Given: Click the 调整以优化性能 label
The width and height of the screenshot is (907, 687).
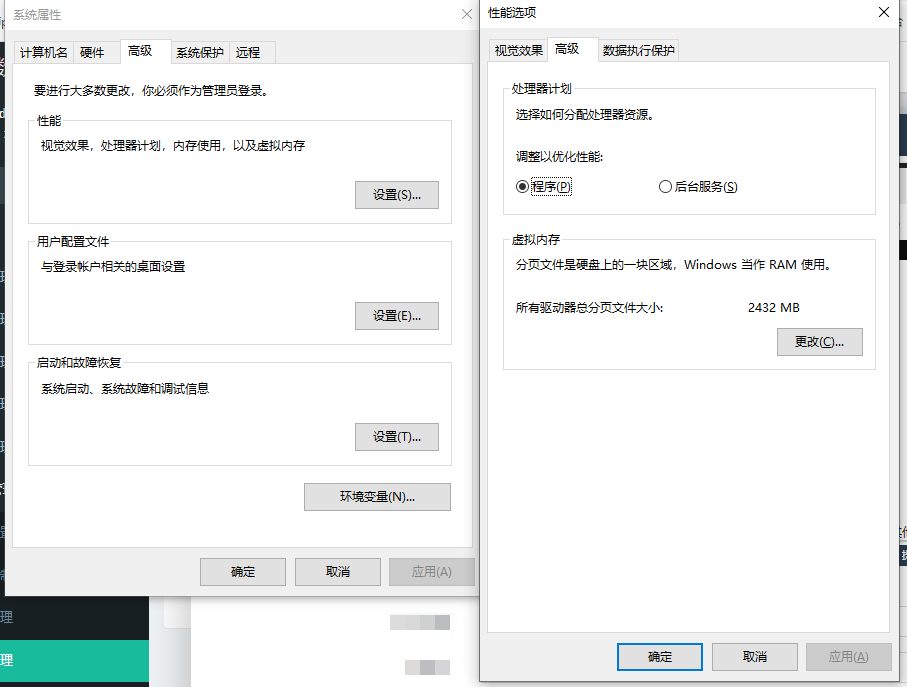Looking at the screenshot, I should 559,157.
